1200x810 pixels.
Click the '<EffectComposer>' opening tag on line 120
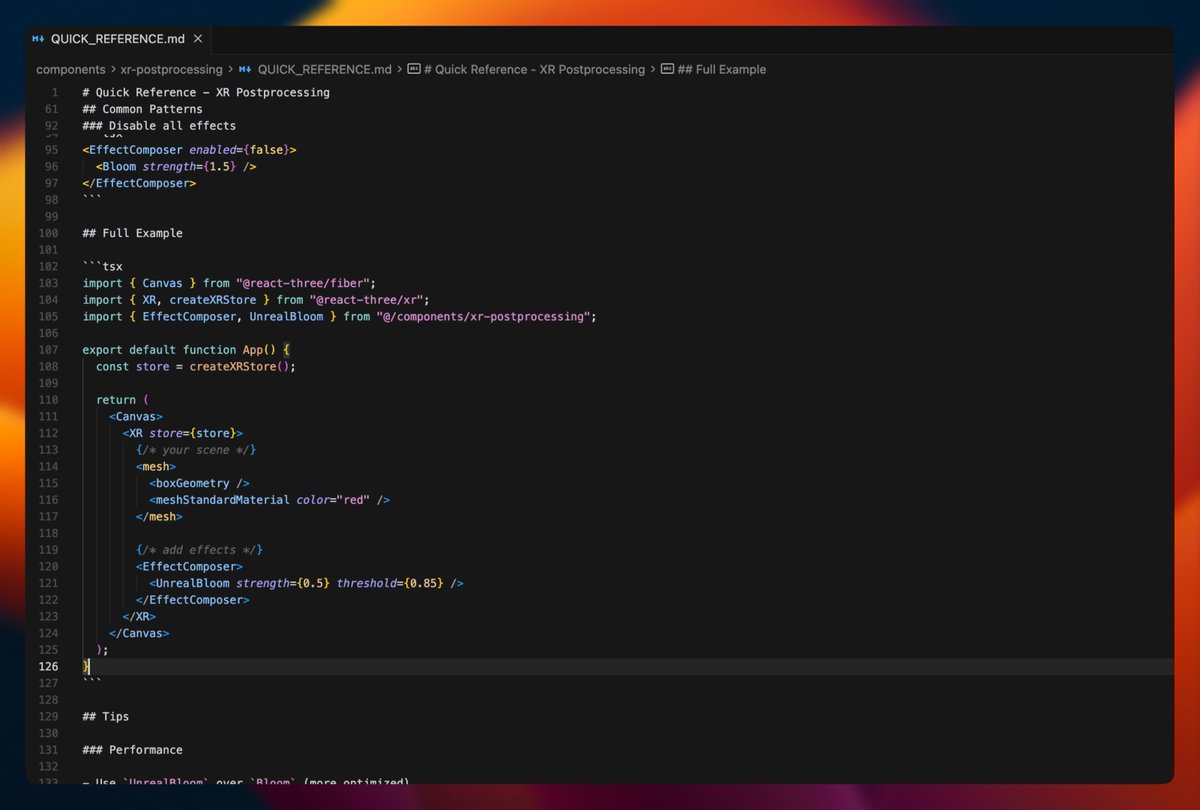click(x=190, y=566)
